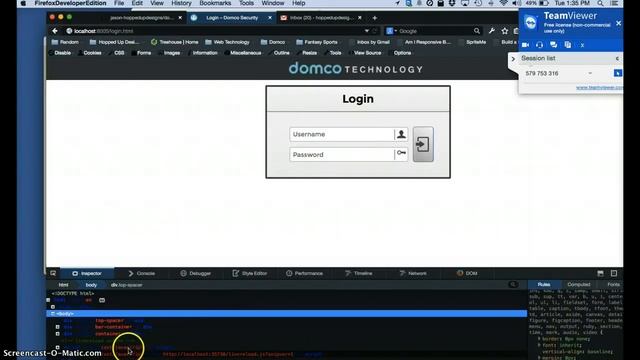This screenshot has width=640, height=360.
Task: Click the wrench developer tools icon
Action: pos(492,31)
